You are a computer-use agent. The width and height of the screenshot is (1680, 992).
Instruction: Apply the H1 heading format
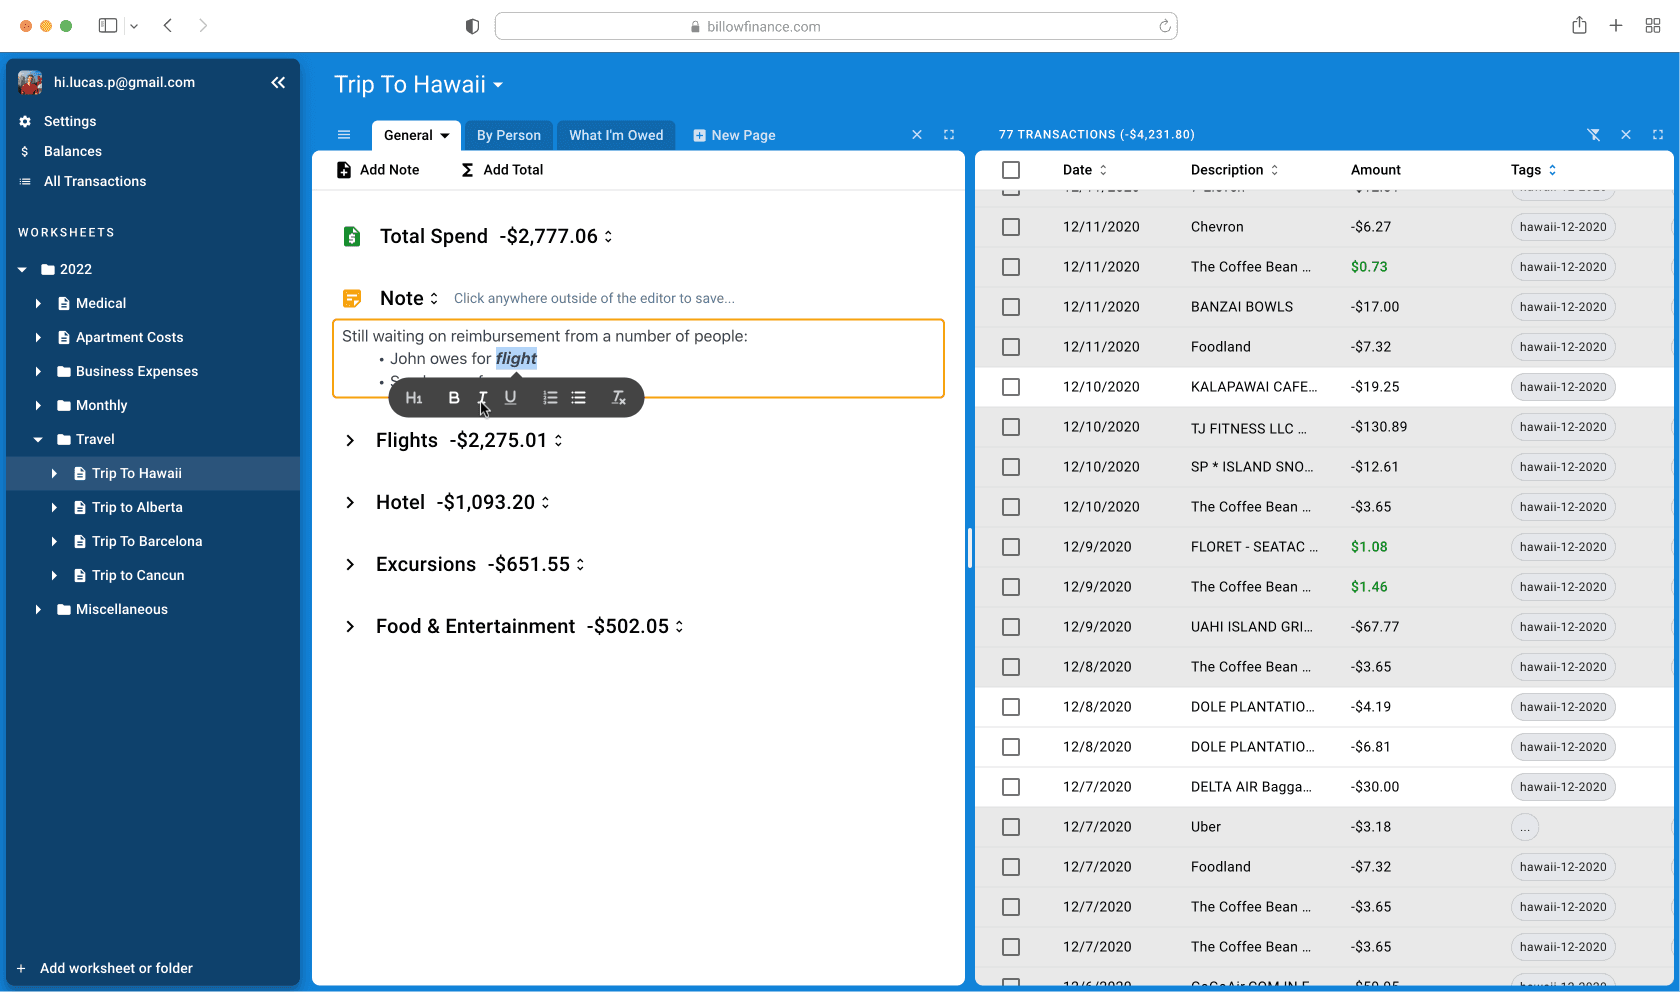[x=414, y=398]
